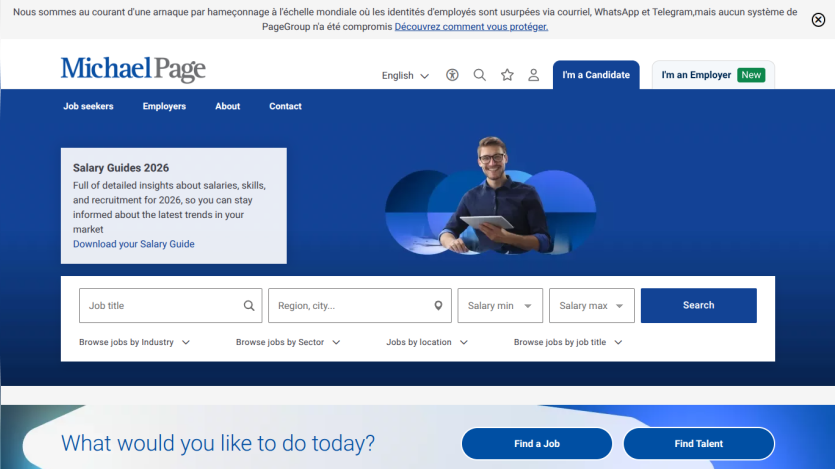Open the About menu
The image size is (835, 469).
[x=227, y=106]
